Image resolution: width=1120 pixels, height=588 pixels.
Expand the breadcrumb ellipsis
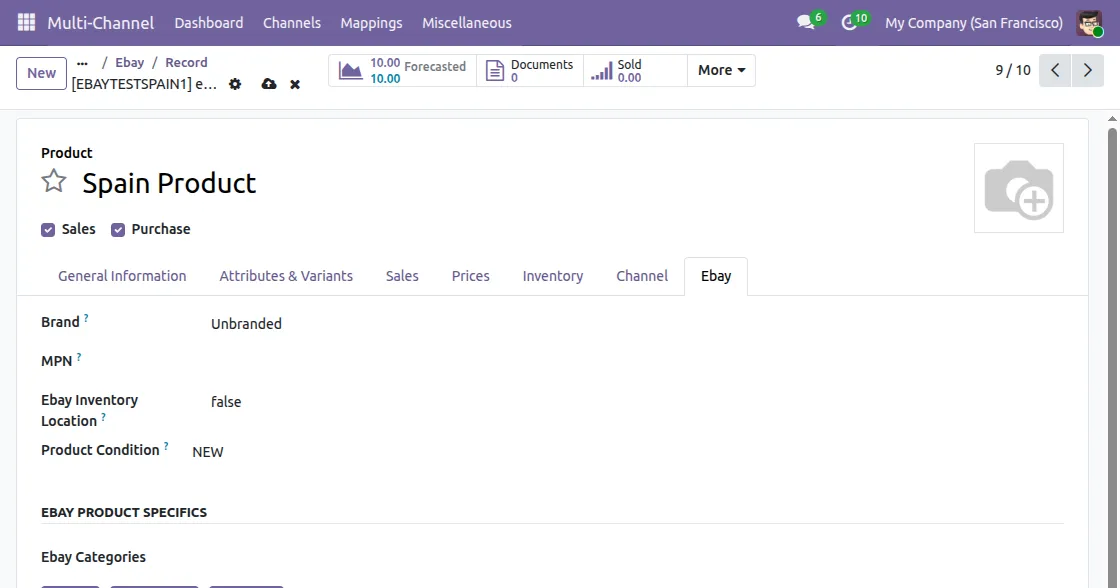pos(82,63)
